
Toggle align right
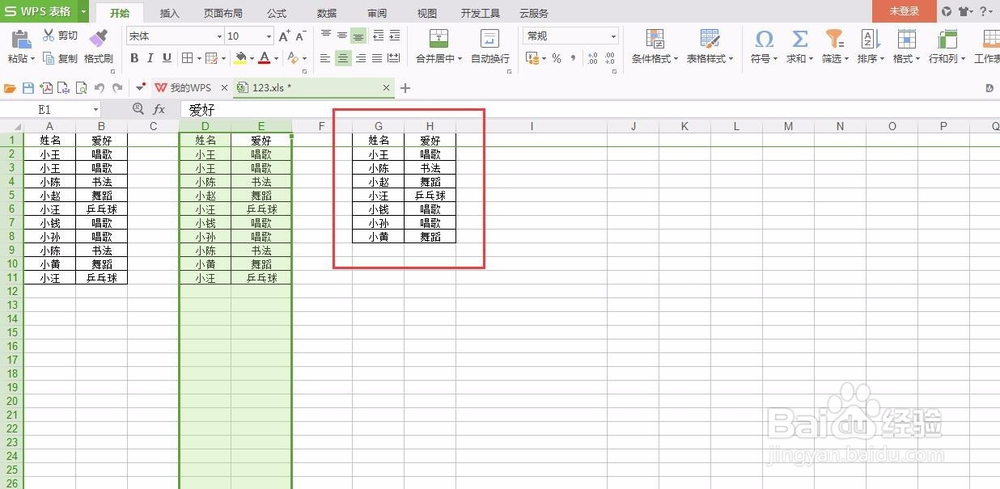[361, 59]
